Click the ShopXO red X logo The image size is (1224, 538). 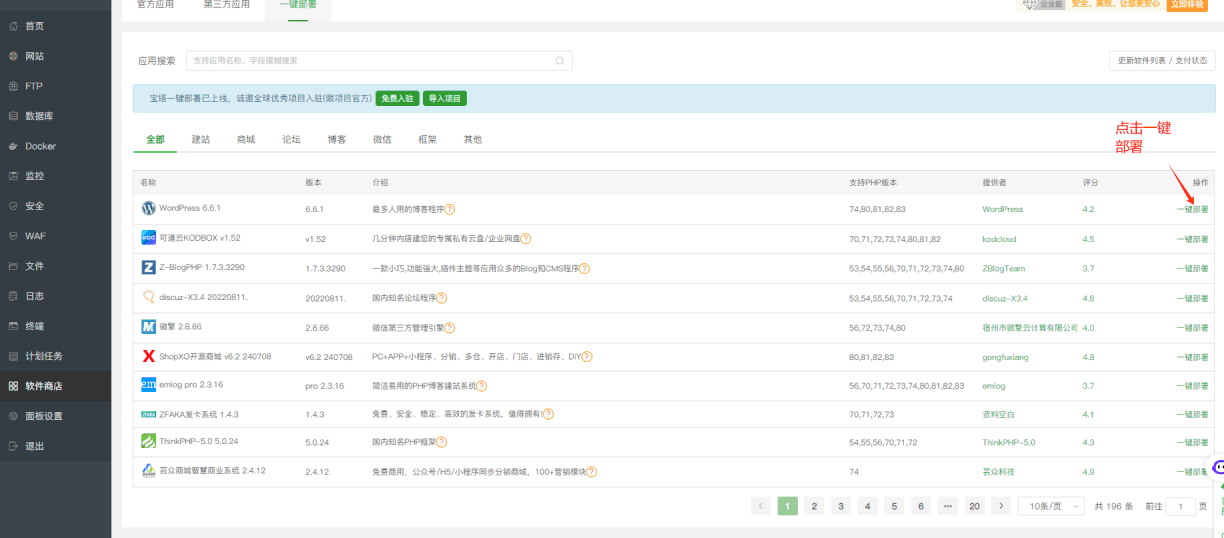[149, 356]
